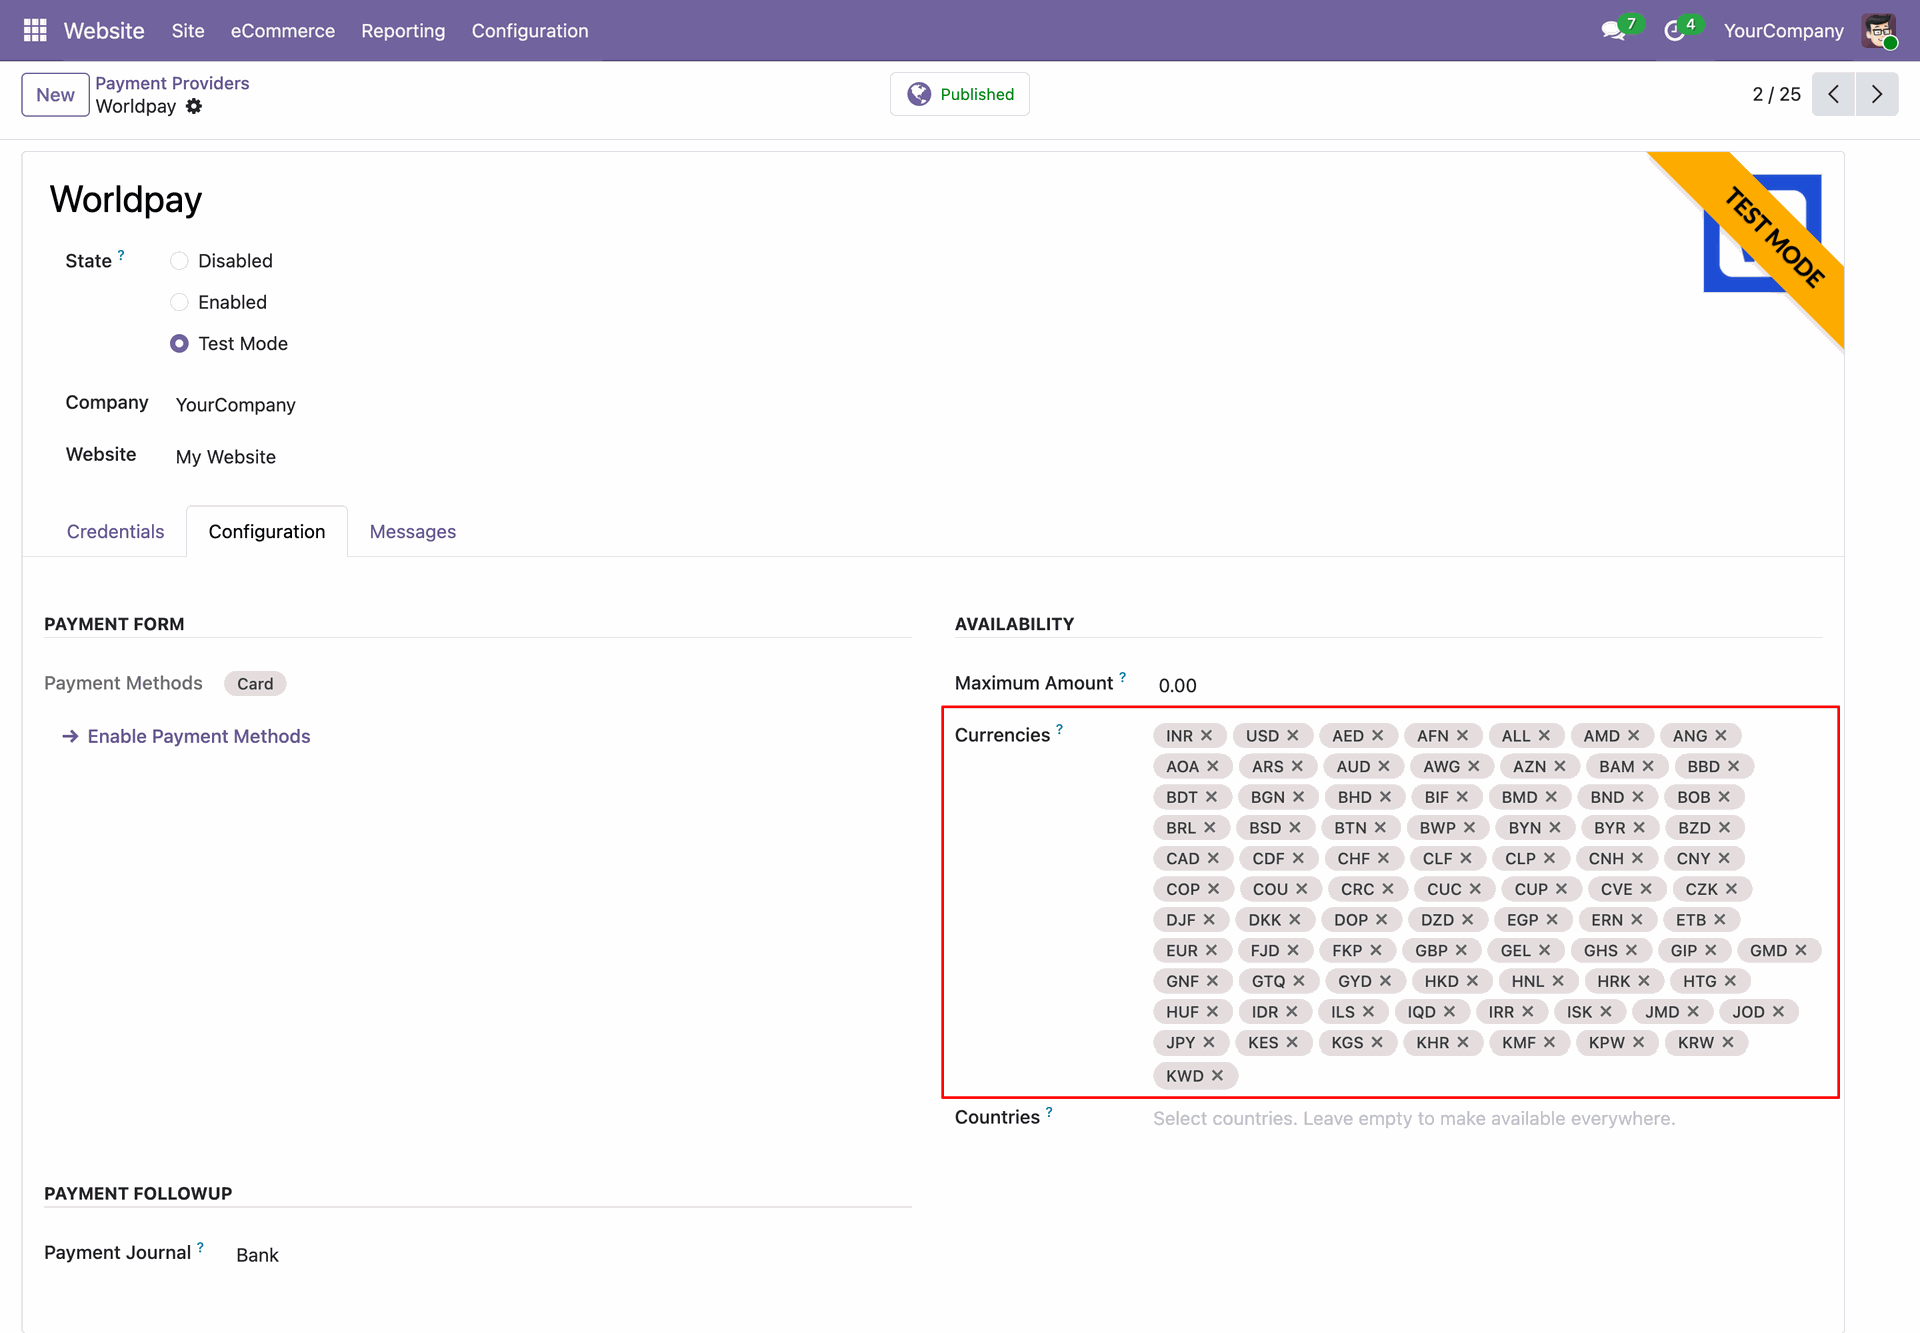Open the gear actions menu beside Worldpay
1920x1333 pixels.
point(194,106)
